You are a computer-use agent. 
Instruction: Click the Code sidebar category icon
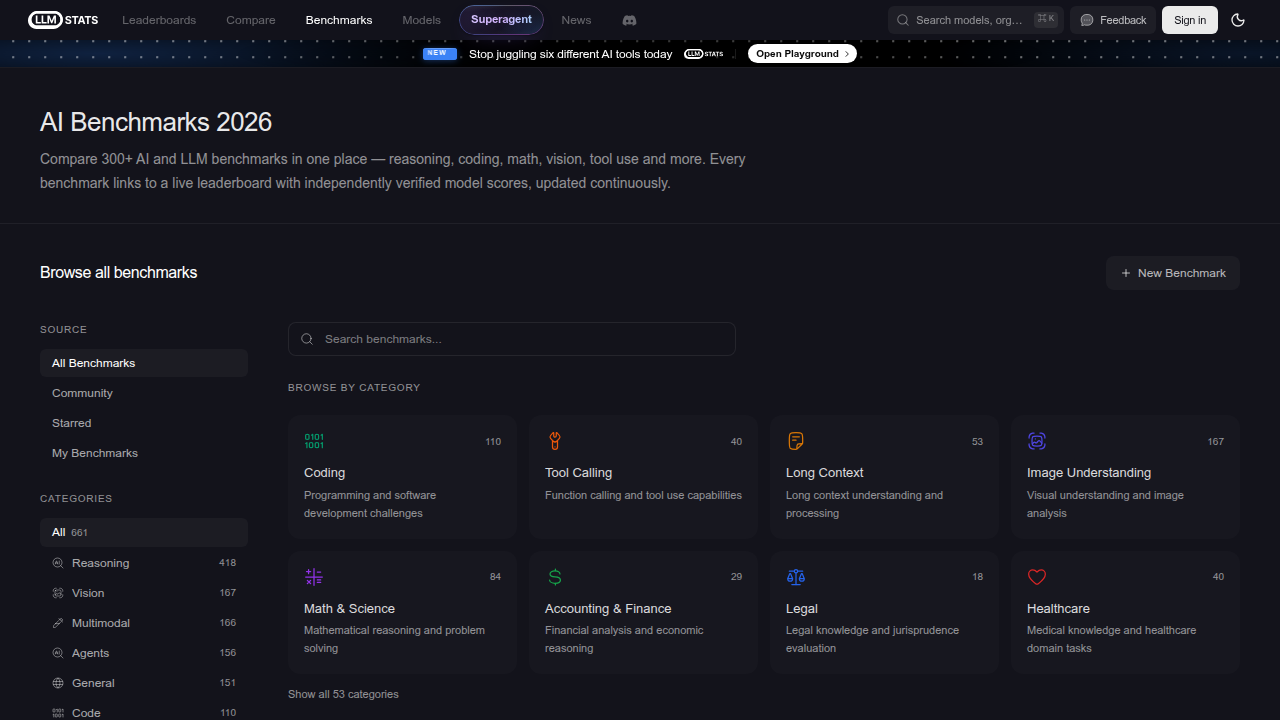coord(58,713)
